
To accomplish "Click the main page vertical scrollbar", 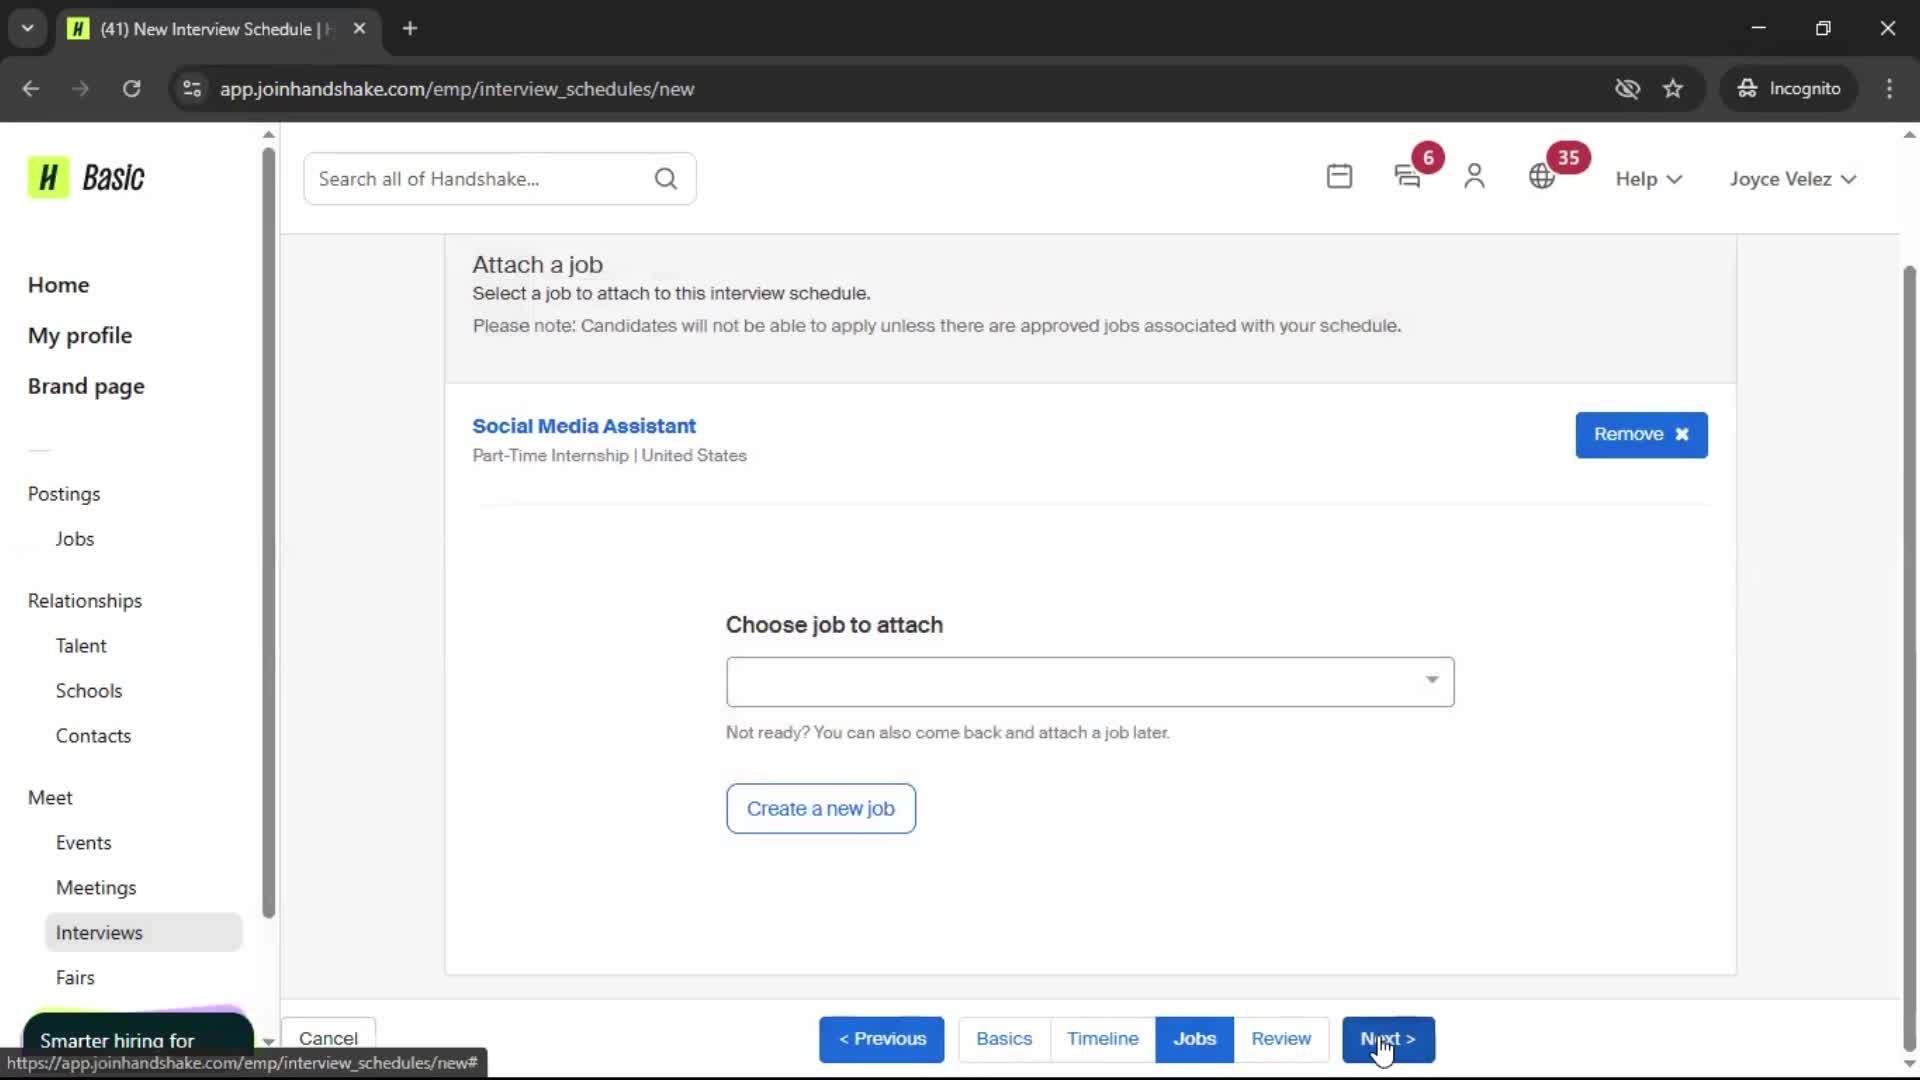I will pyautogui.click(x=1909, y=660).
